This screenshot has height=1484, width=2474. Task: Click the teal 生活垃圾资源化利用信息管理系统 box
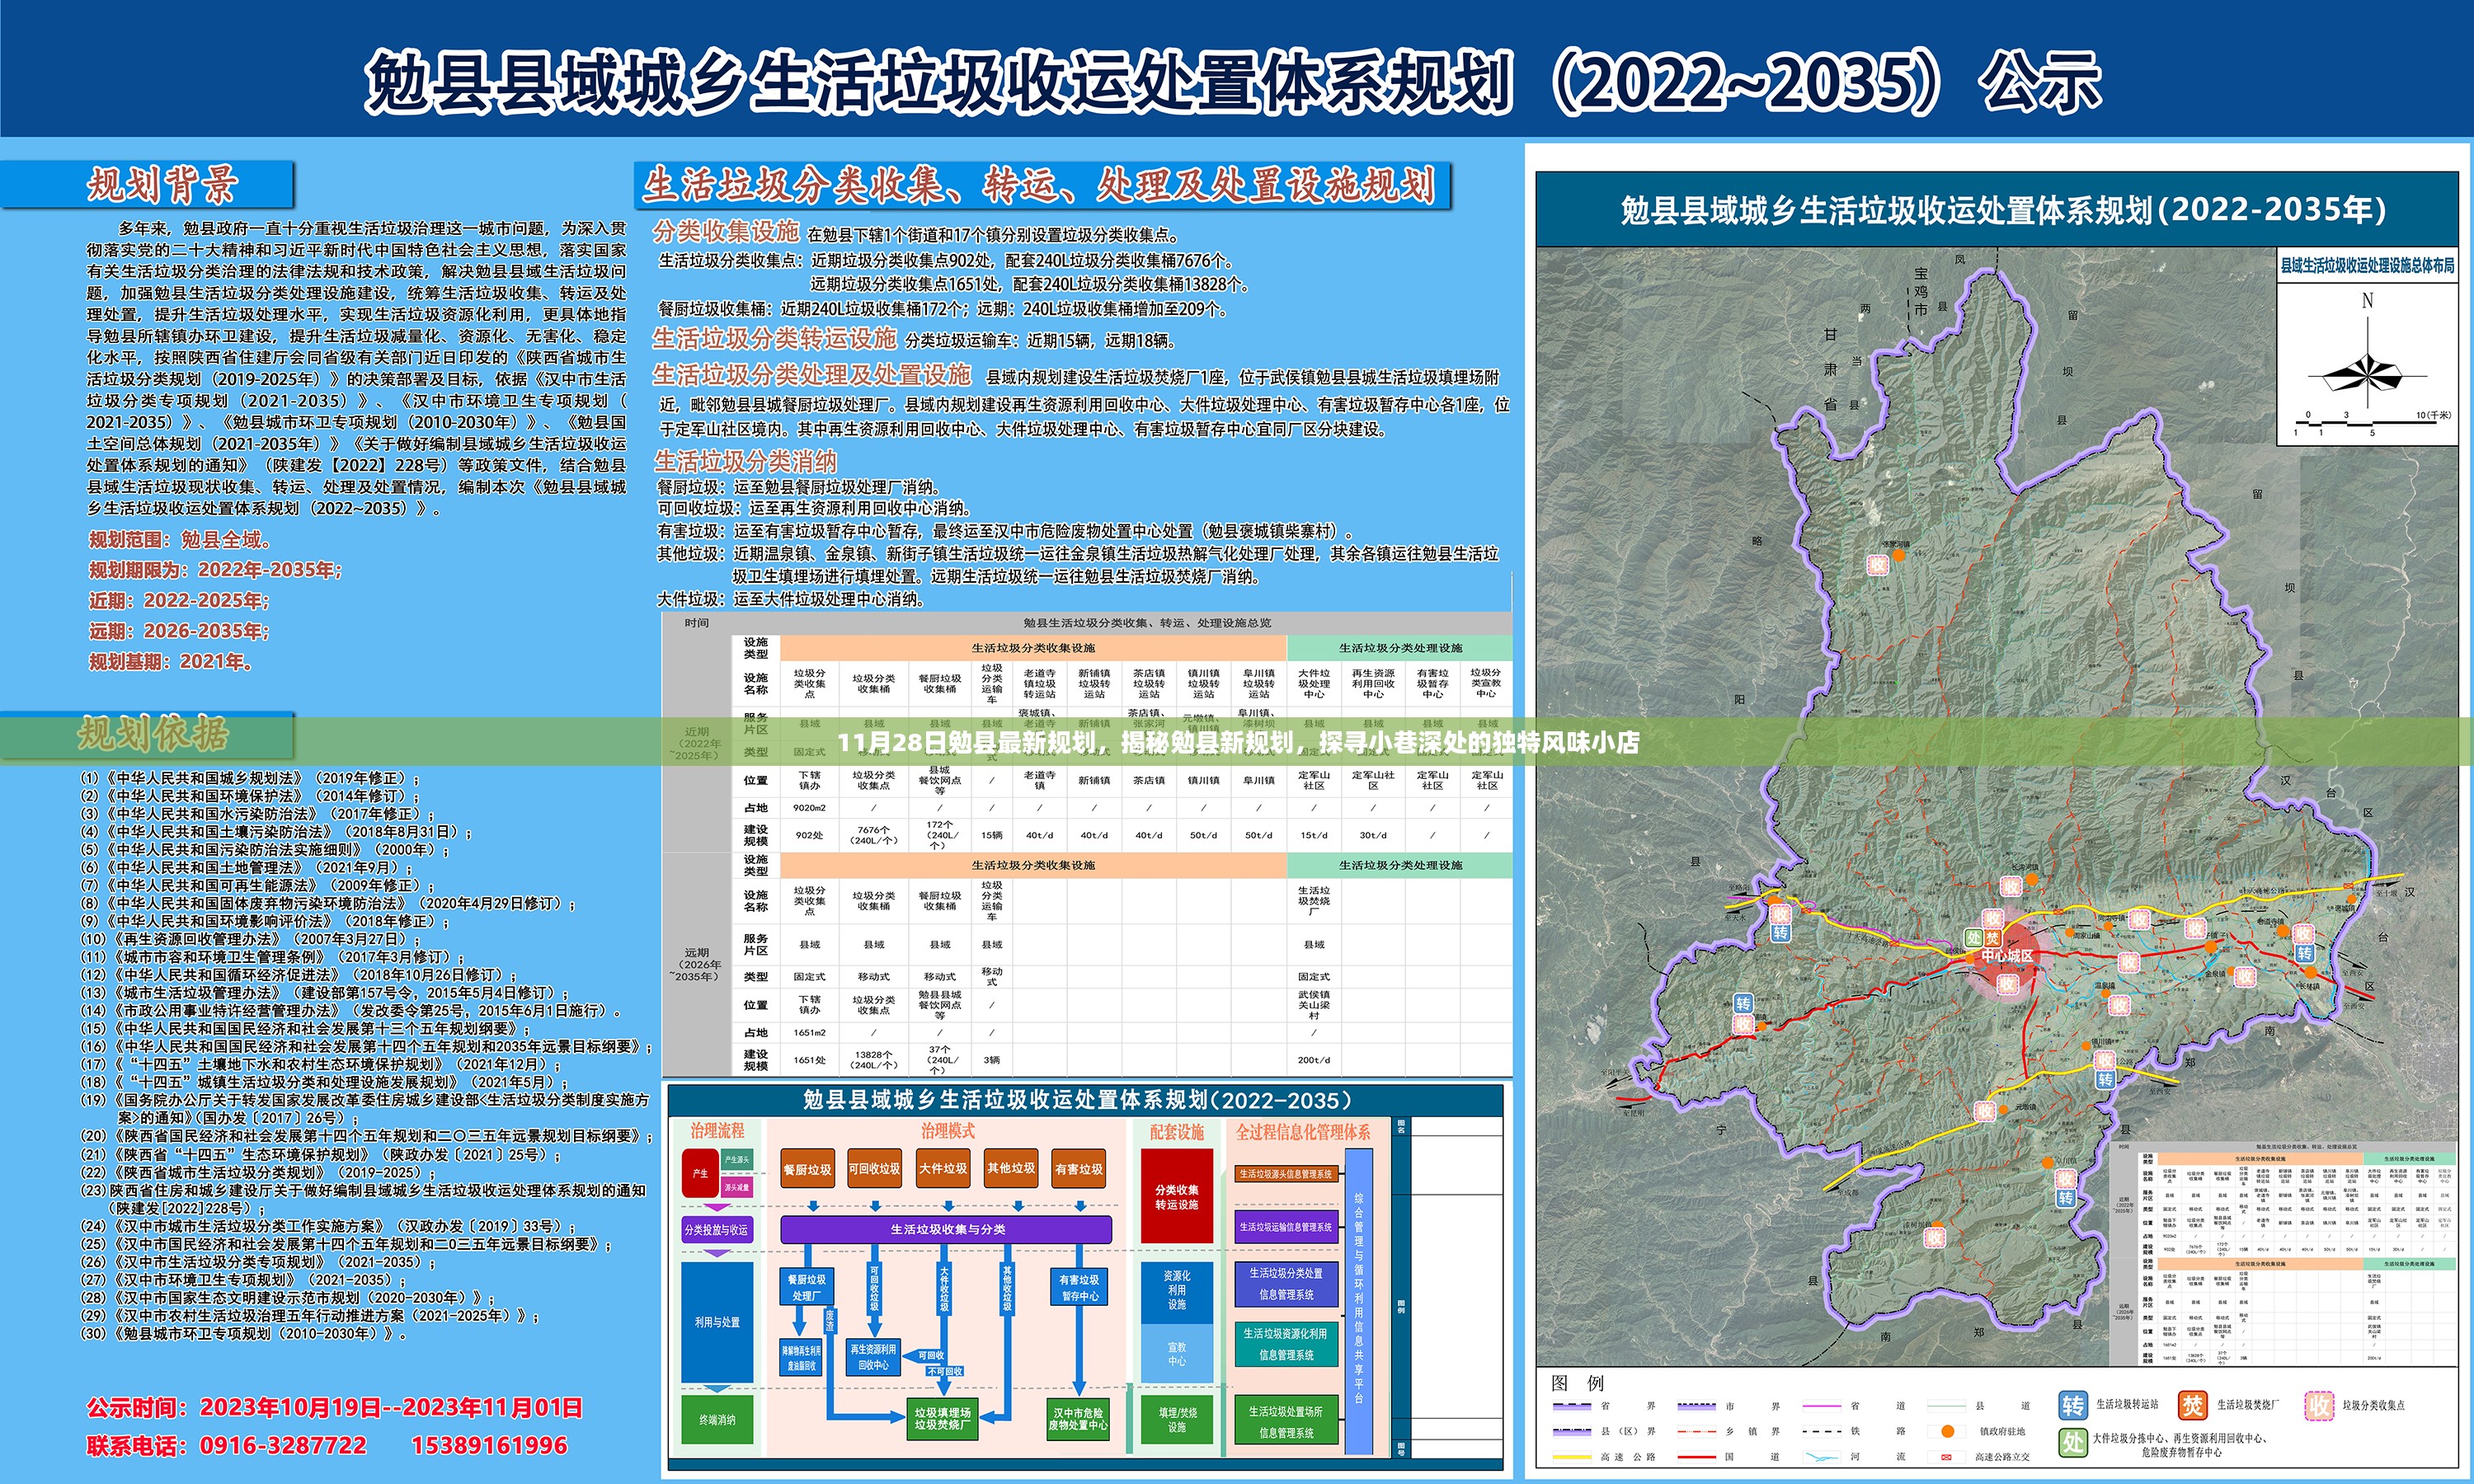1286,1344
